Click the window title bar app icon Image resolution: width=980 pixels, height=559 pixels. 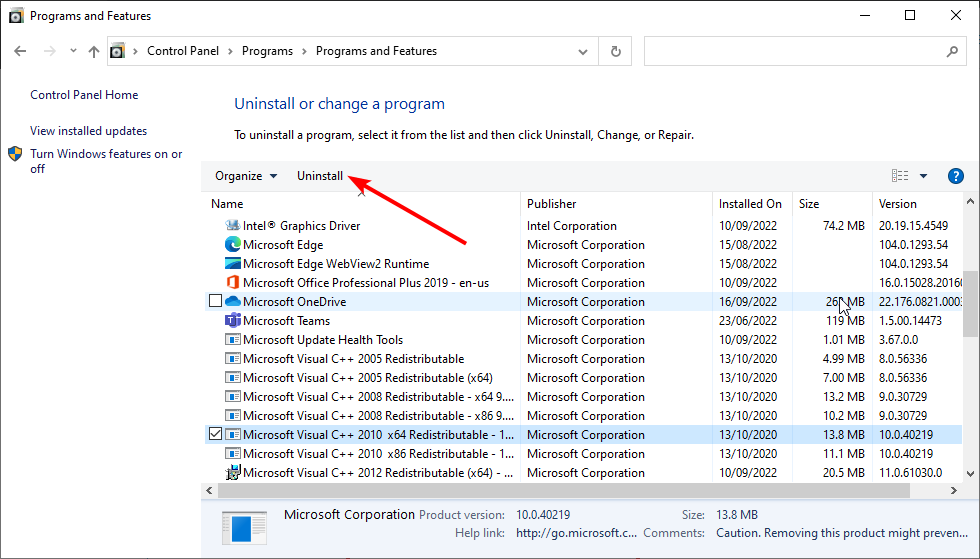pyautogui.click(x=16, y=16)
